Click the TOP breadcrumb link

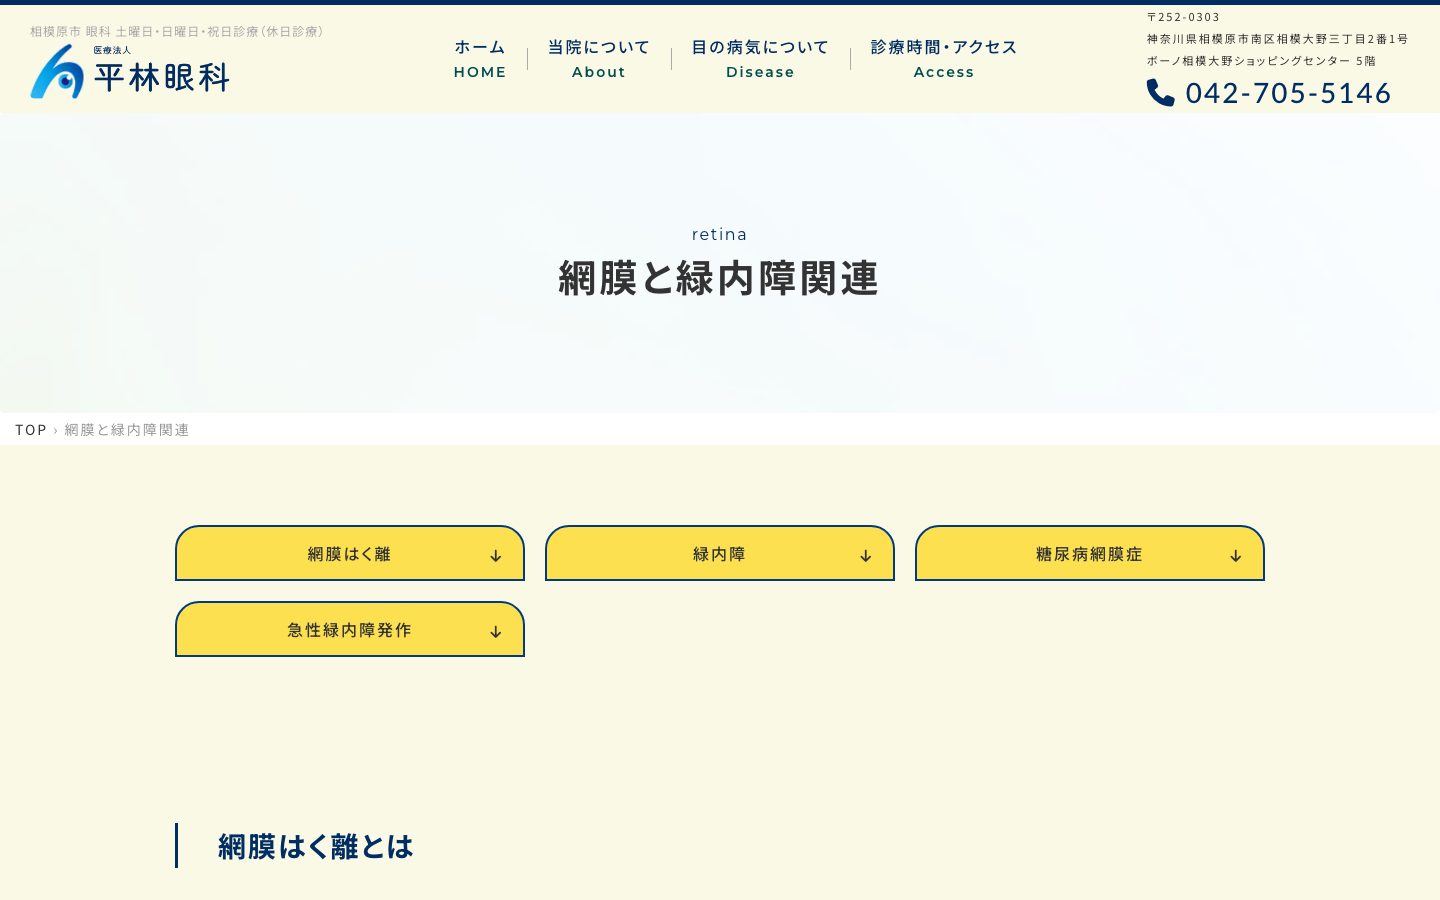(31, 430)
